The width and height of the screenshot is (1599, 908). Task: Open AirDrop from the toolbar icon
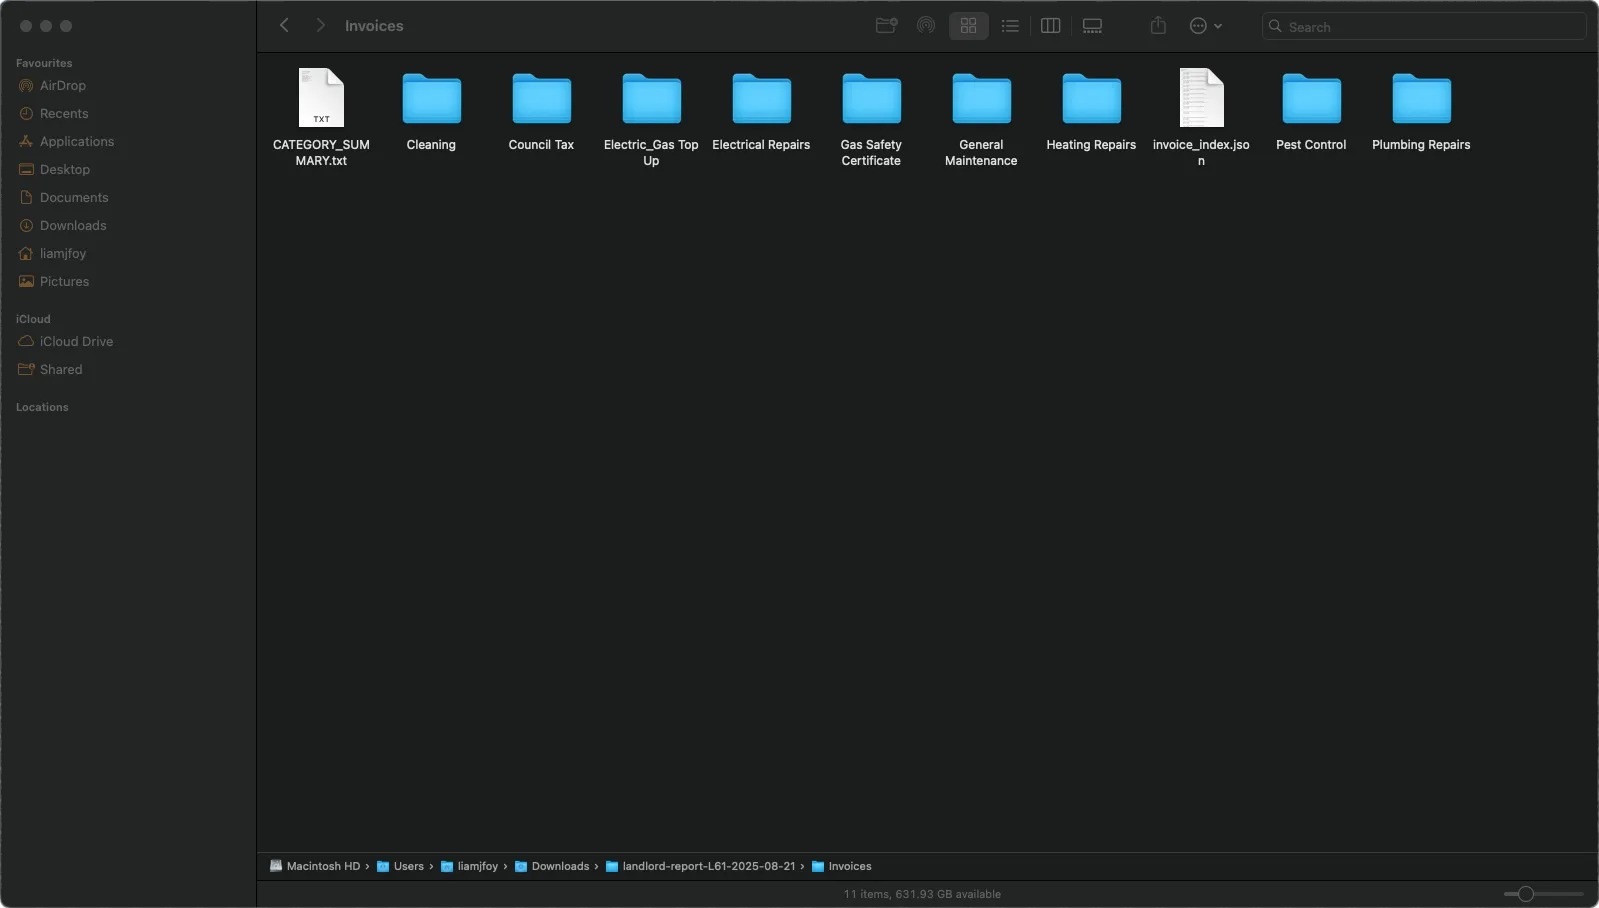926,26
